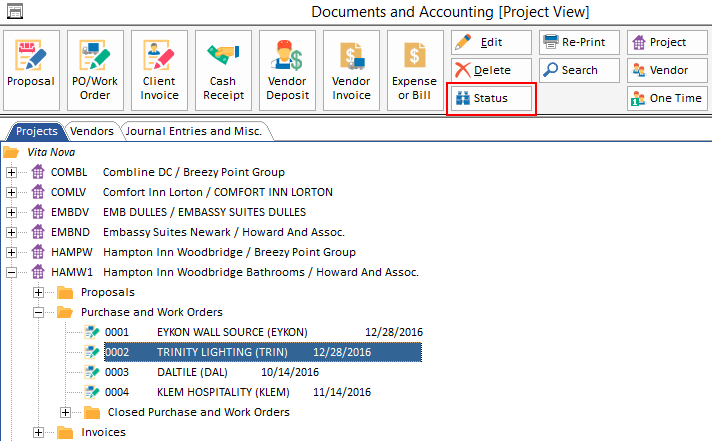
Task: Open the Cash Receipt tool
Action: pyautogui.click(x=223, y=69)
